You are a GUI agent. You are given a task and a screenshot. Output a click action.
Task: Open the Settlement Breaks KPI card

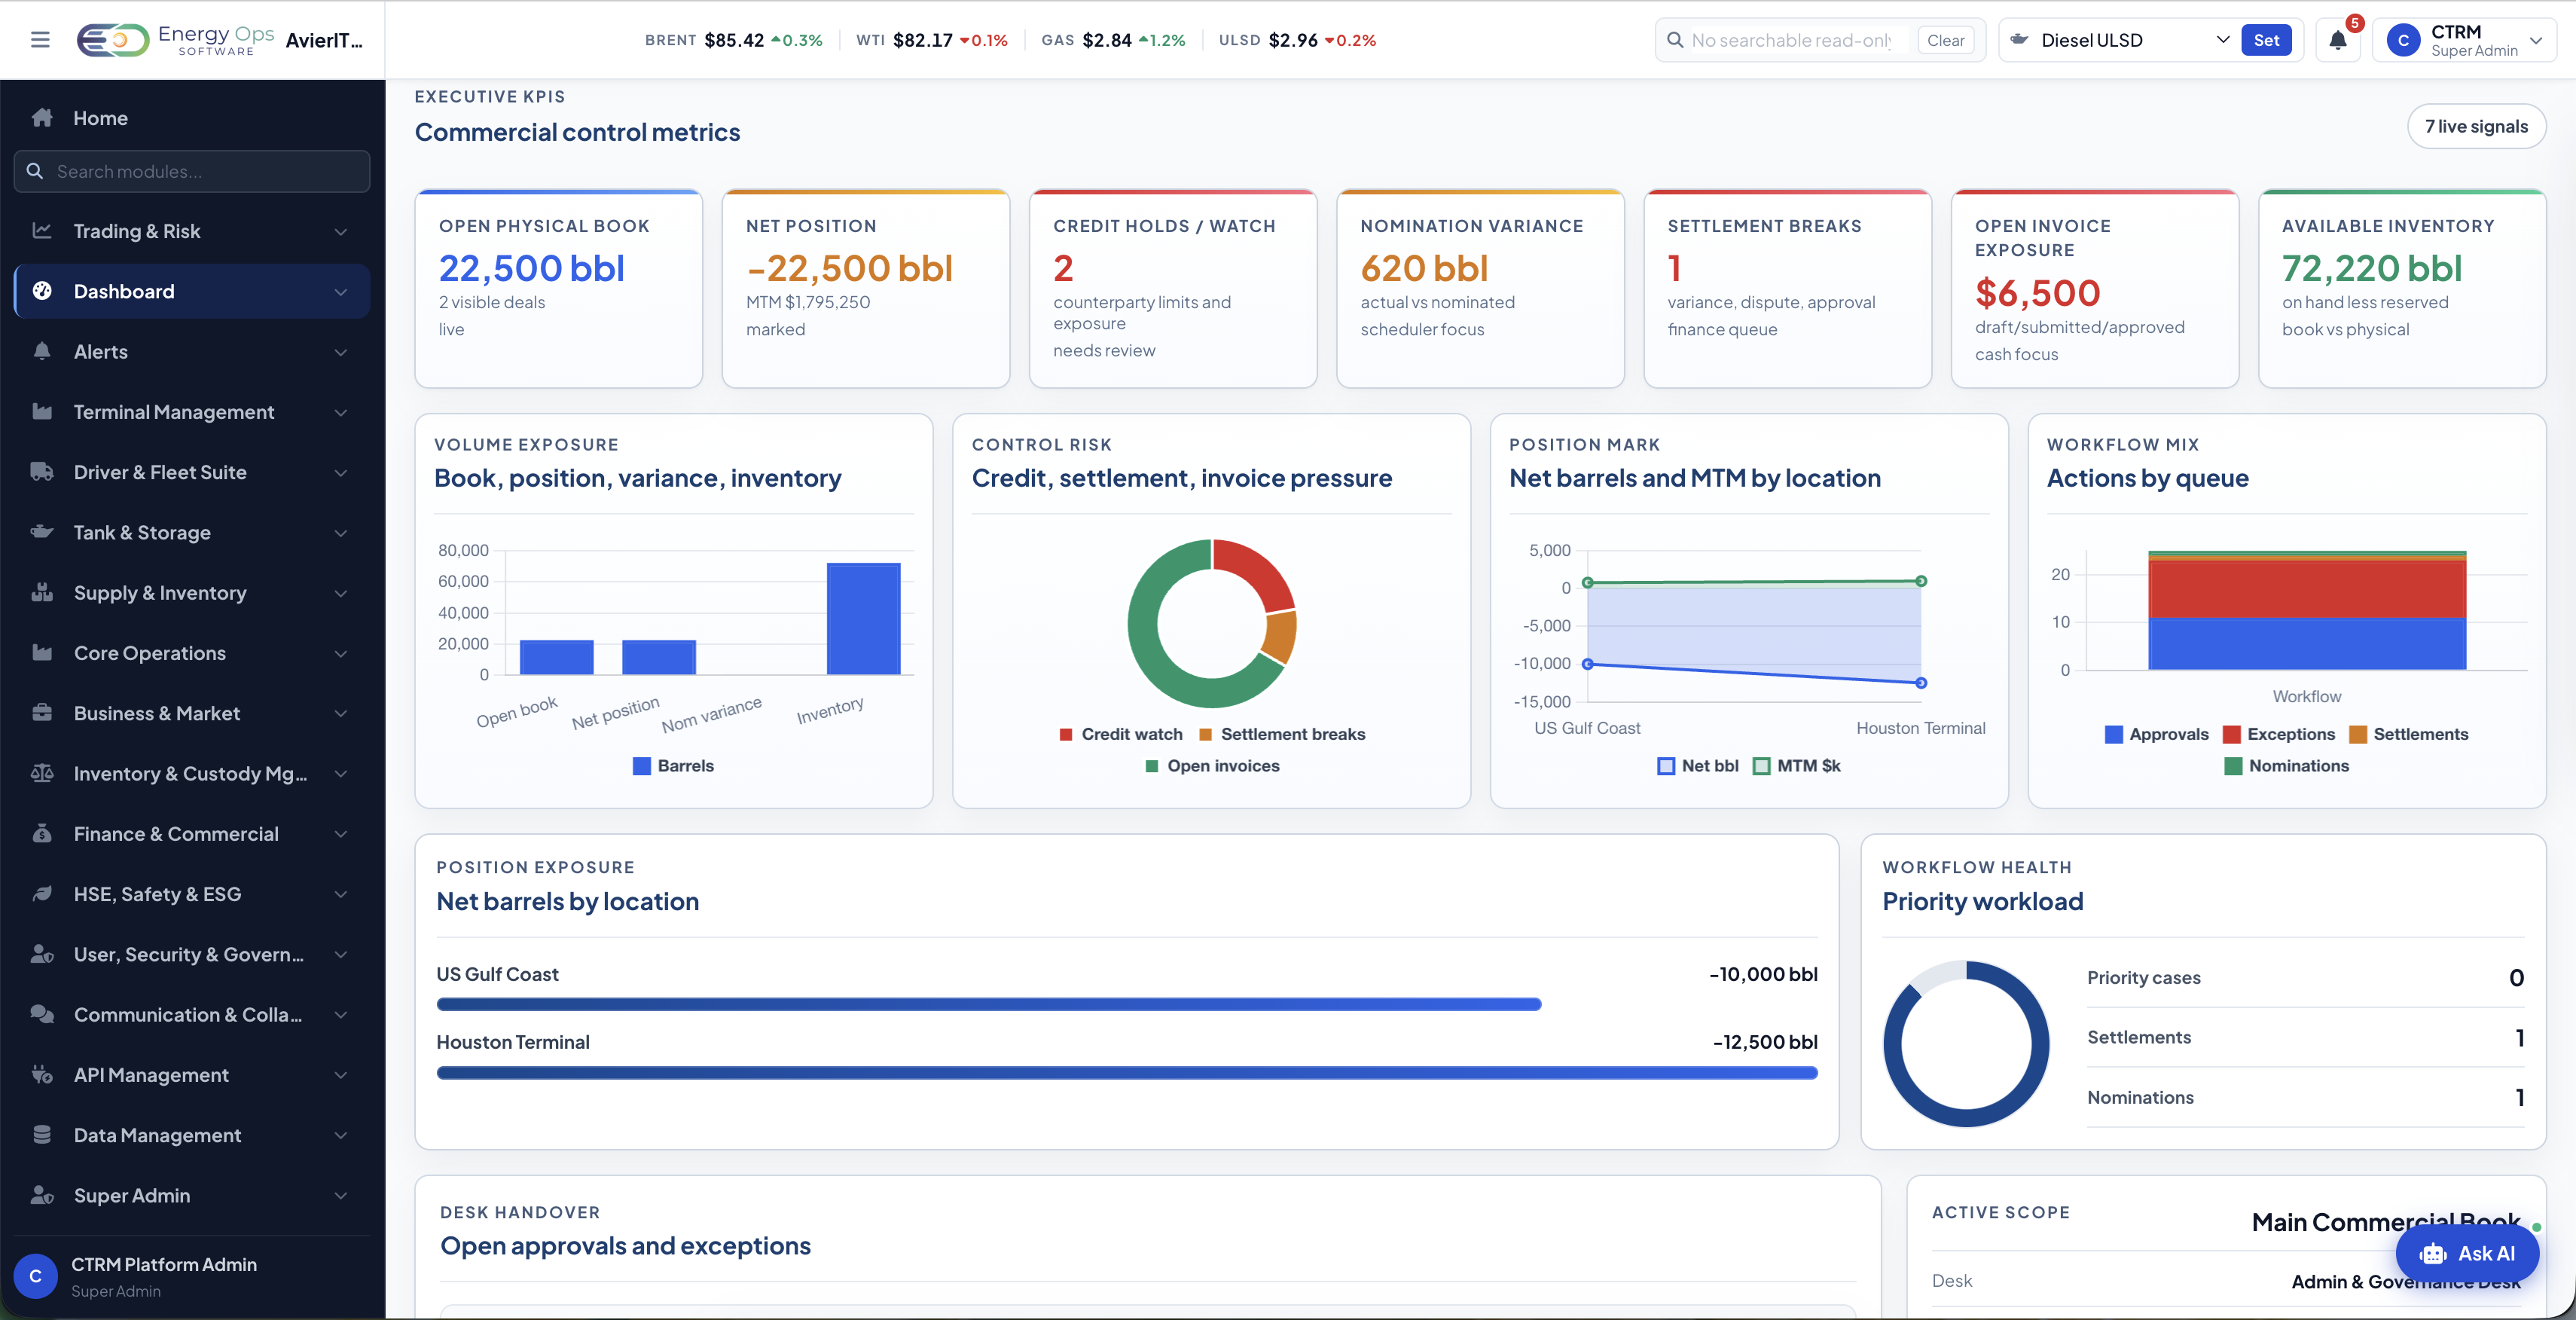pyautogui.click(x=1788, y=289)
